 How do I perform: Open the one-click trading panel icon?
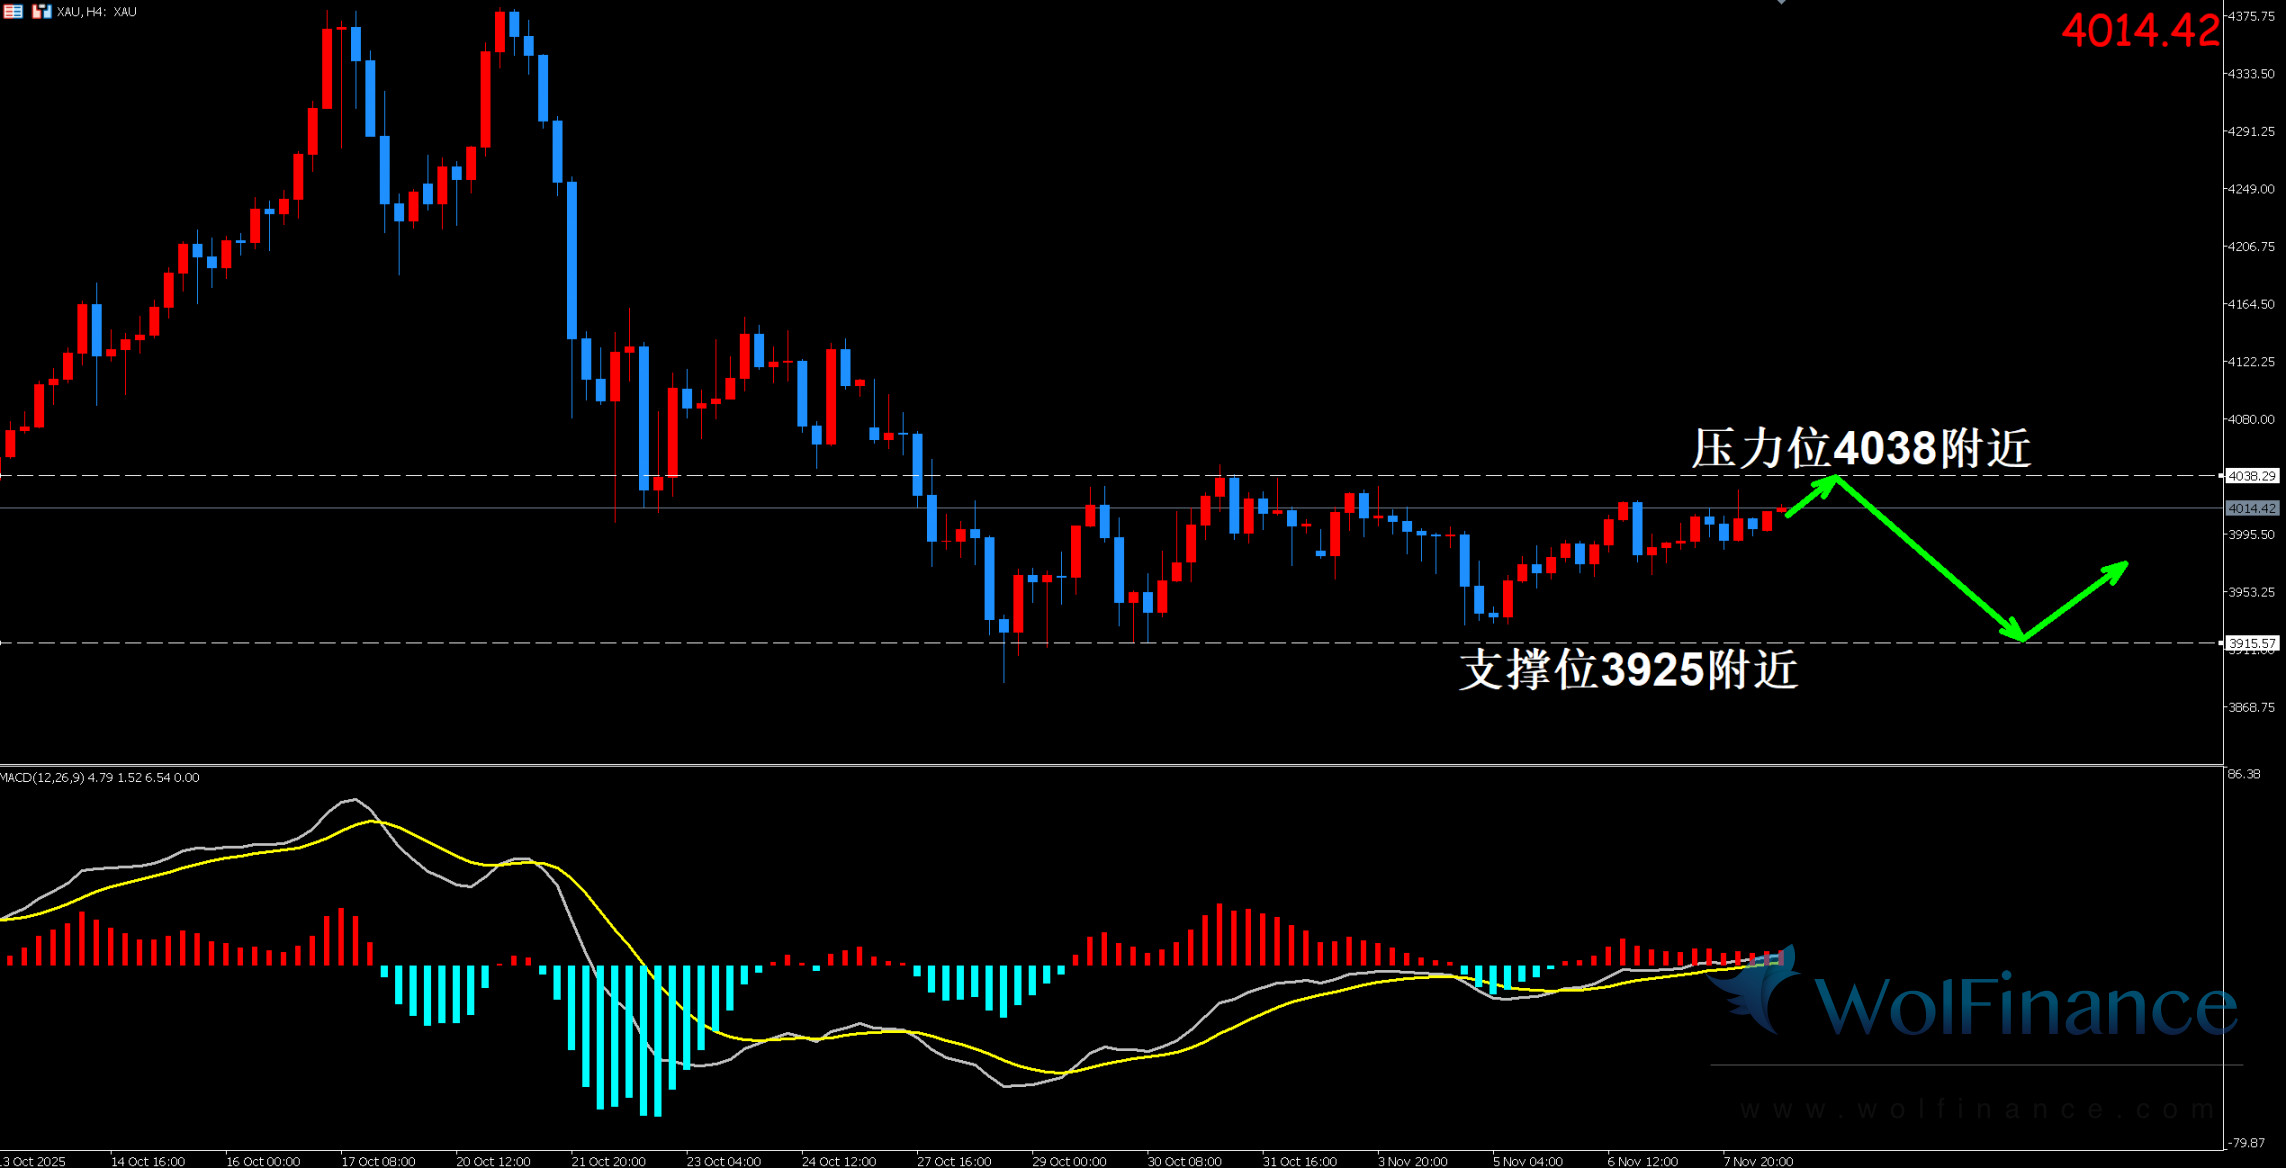pyautogui.click(x=41, y=12)
